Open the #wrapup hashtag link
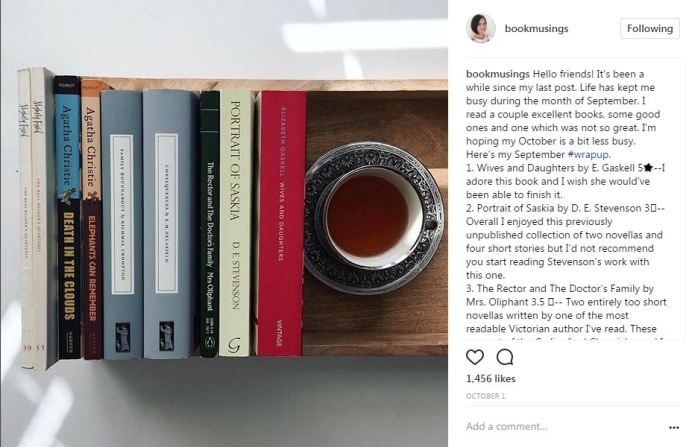This screenshot has width=686, height=447. [588, 154]
